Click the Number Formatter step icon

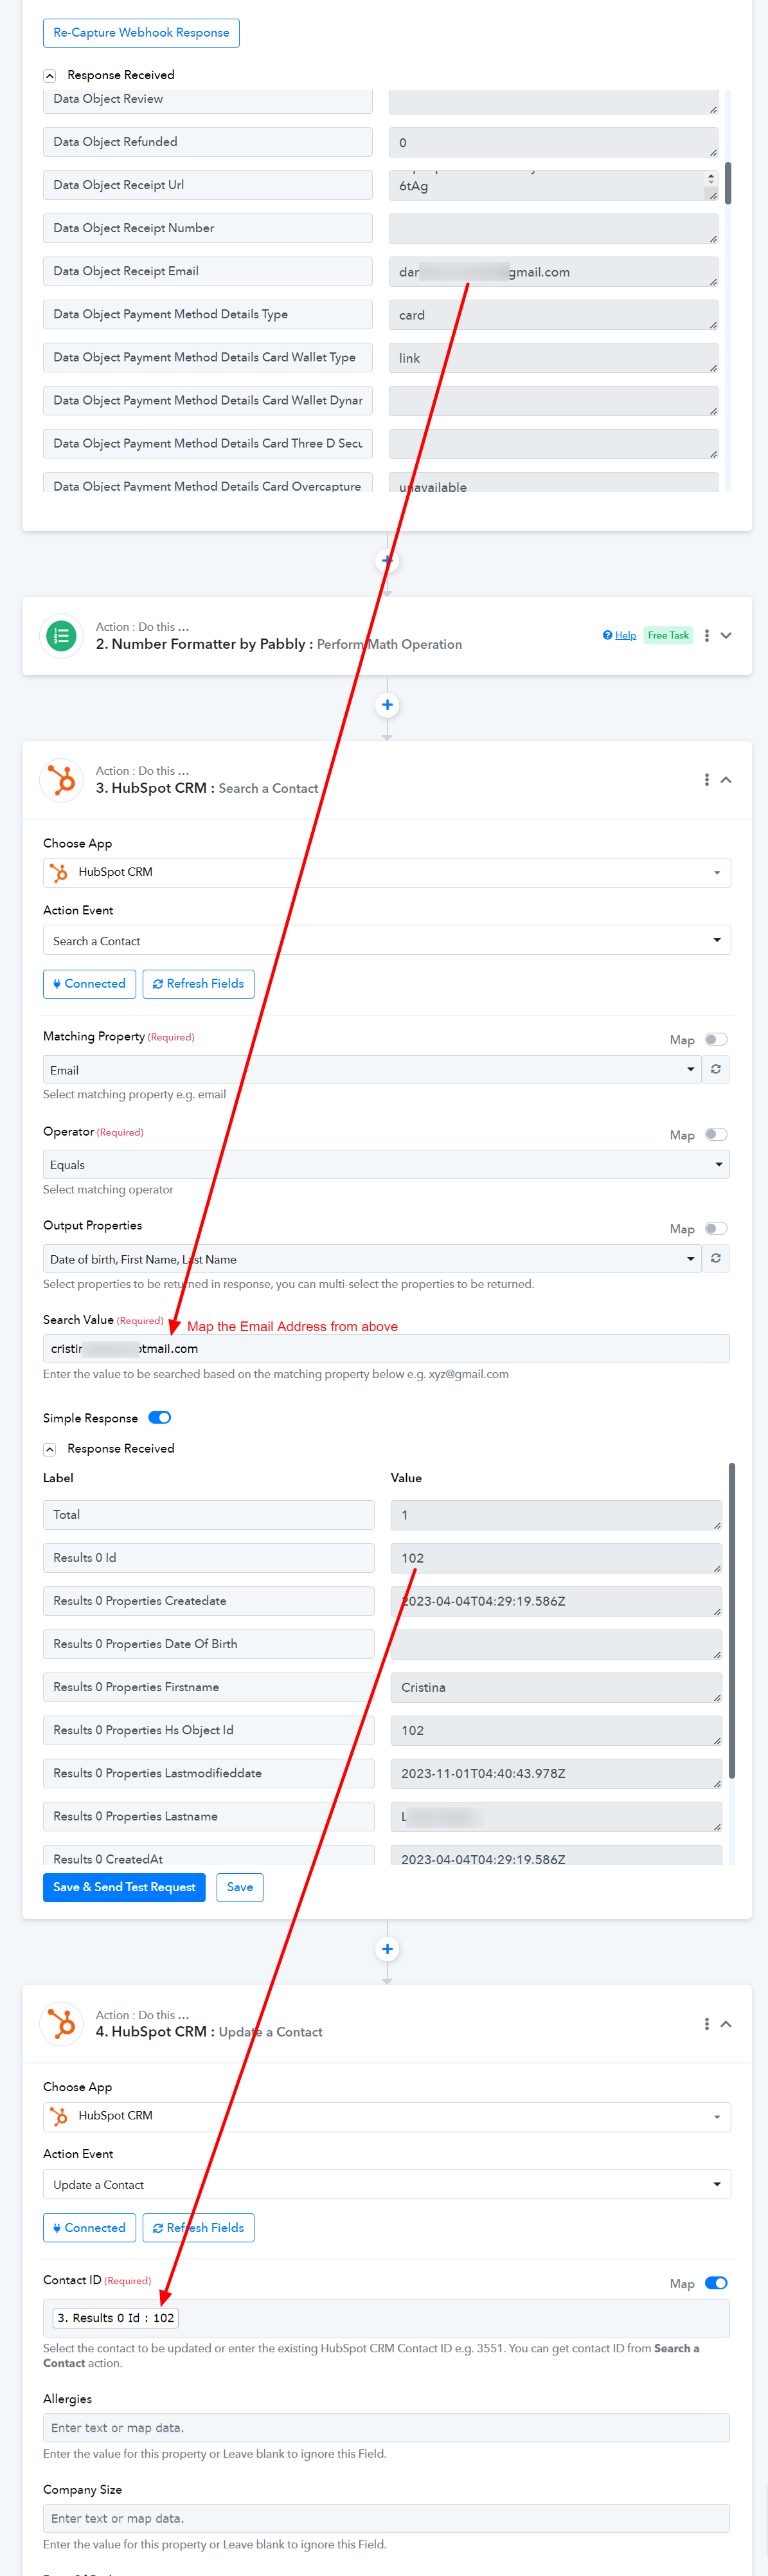click(61, 635)
